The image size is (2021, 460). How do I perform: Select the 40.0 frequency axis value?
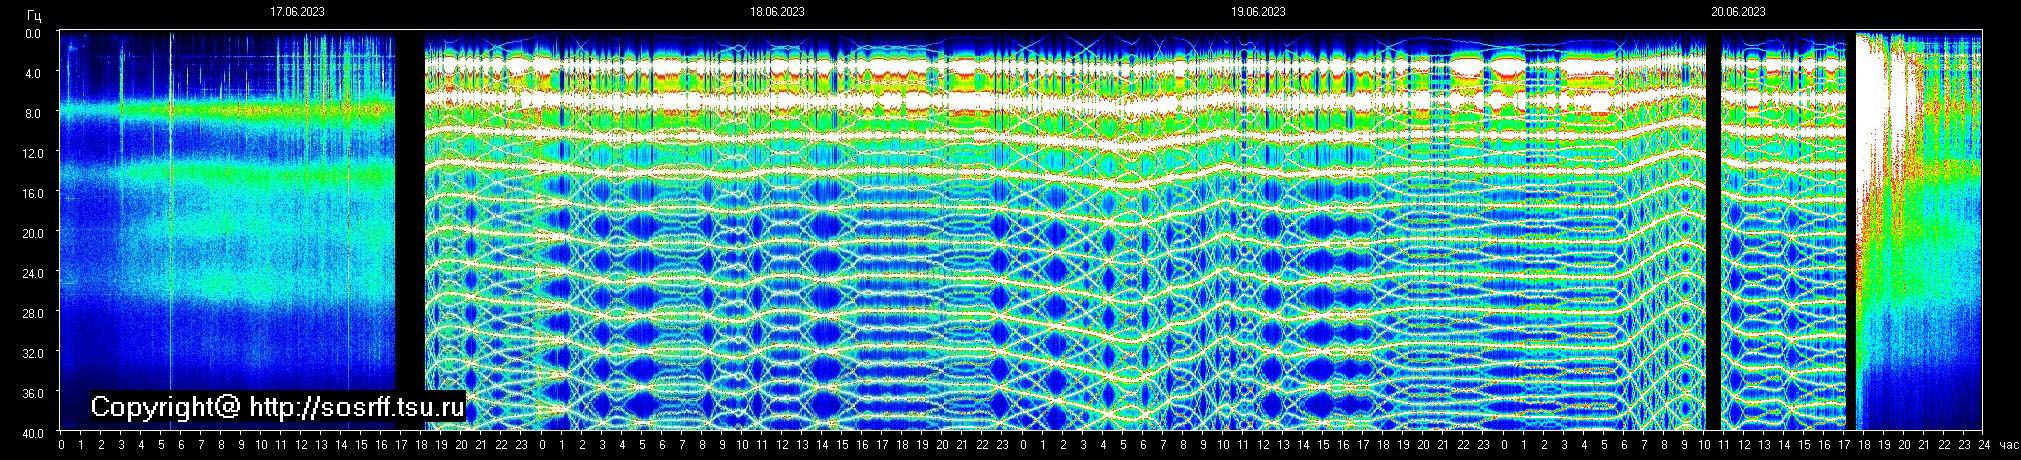33,433
